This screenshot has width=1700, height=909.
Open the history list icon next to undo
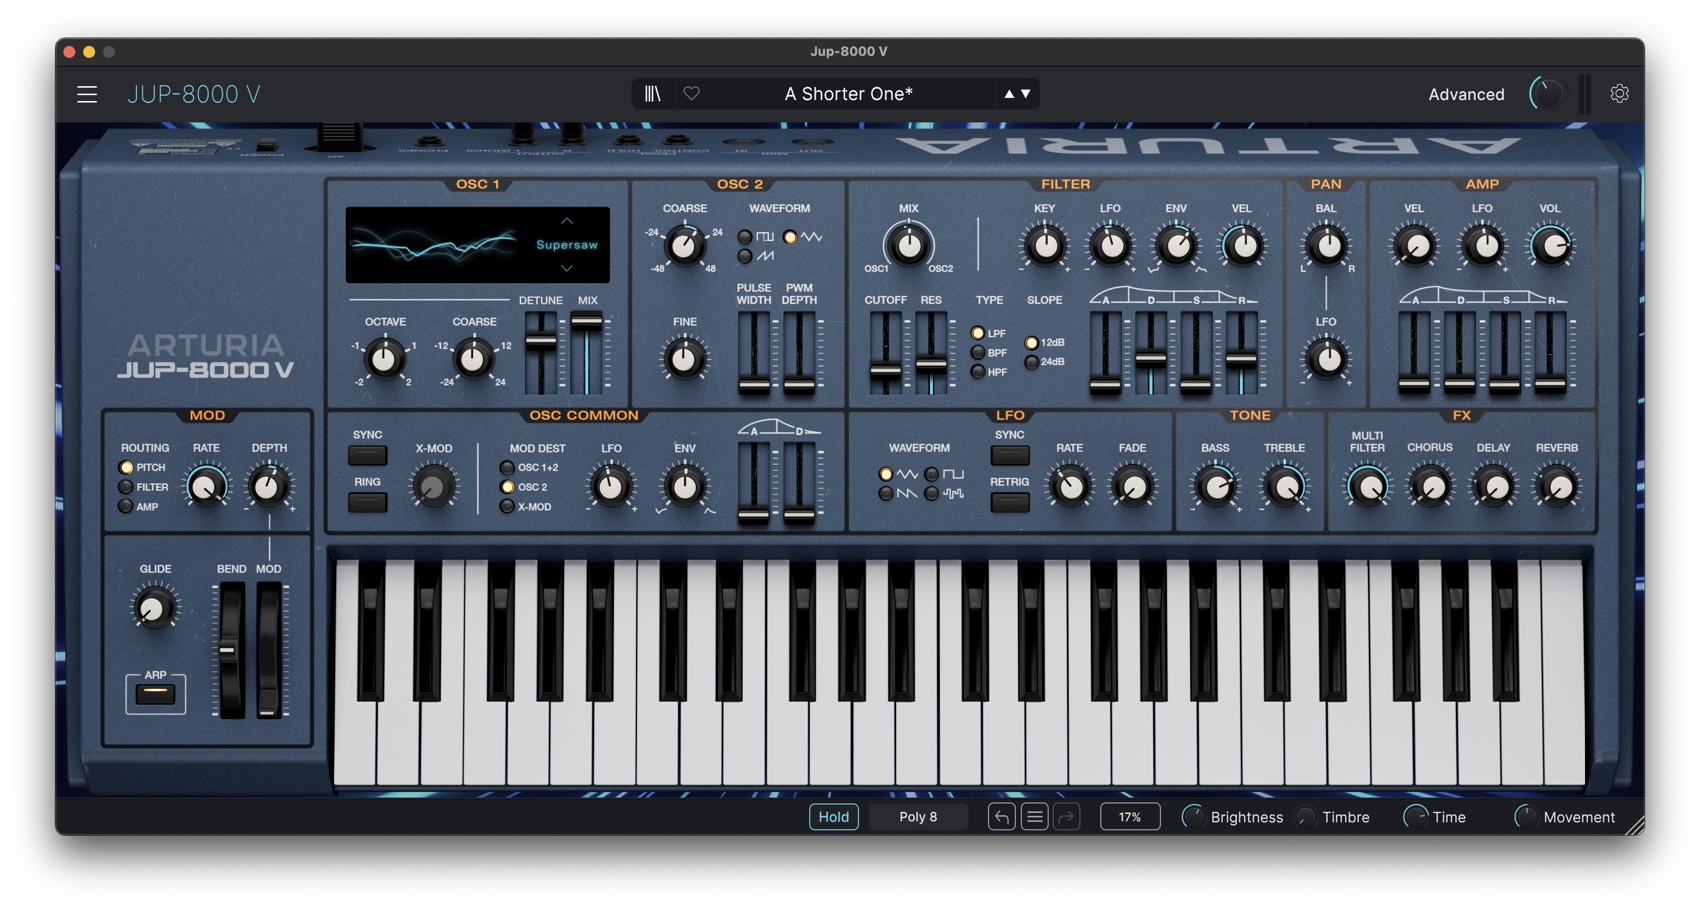coord(1034,817)
